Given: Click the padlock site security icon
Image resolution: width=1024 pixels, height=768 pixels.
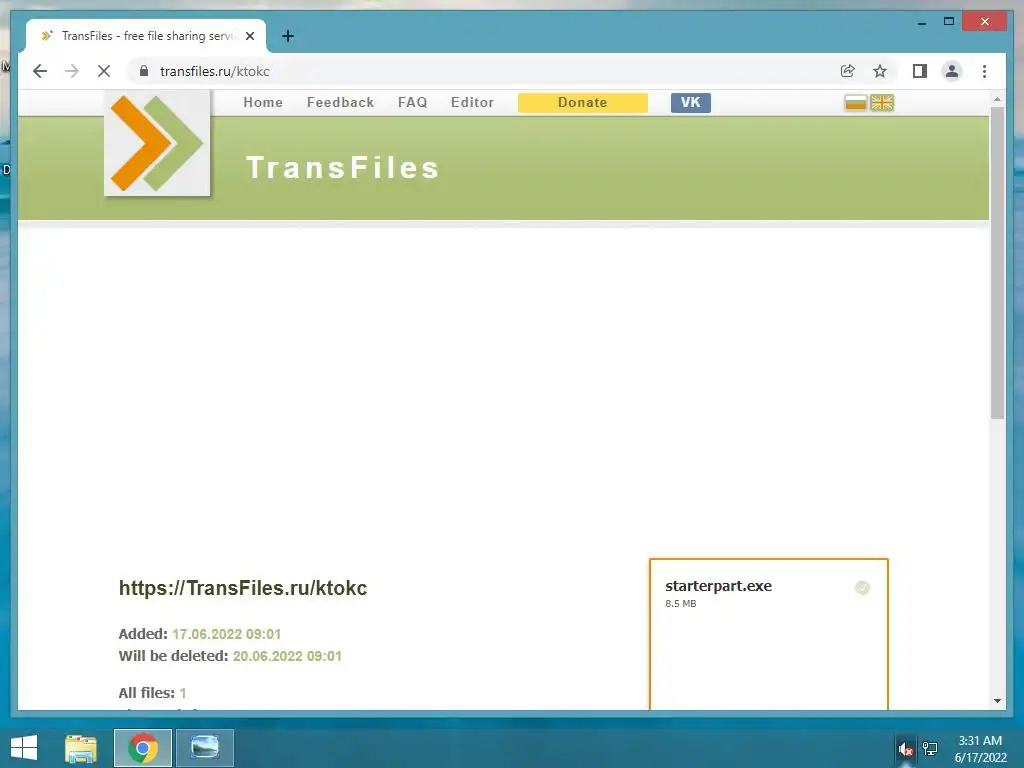Looking at the screenshot, I should pos(144,71).
